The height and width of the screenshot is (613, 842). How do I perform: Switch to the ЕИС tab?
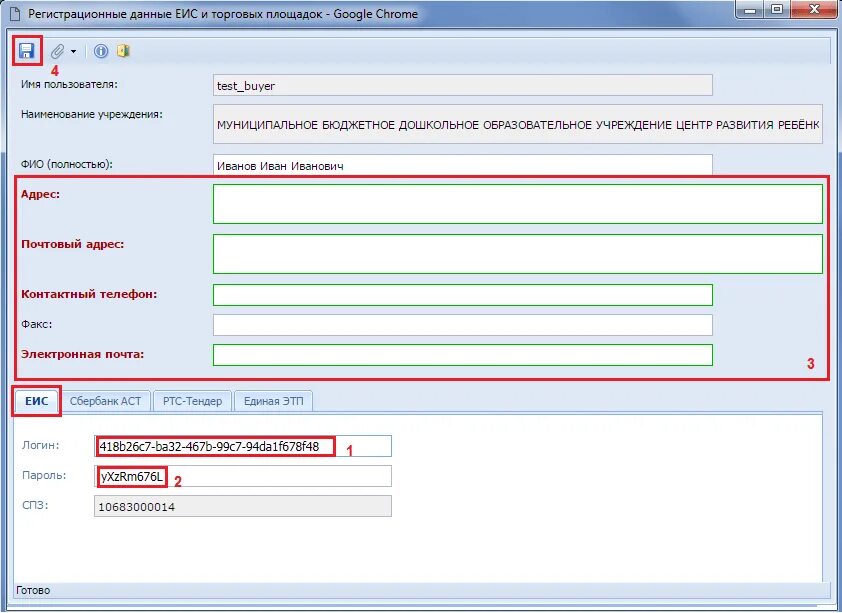37,401
